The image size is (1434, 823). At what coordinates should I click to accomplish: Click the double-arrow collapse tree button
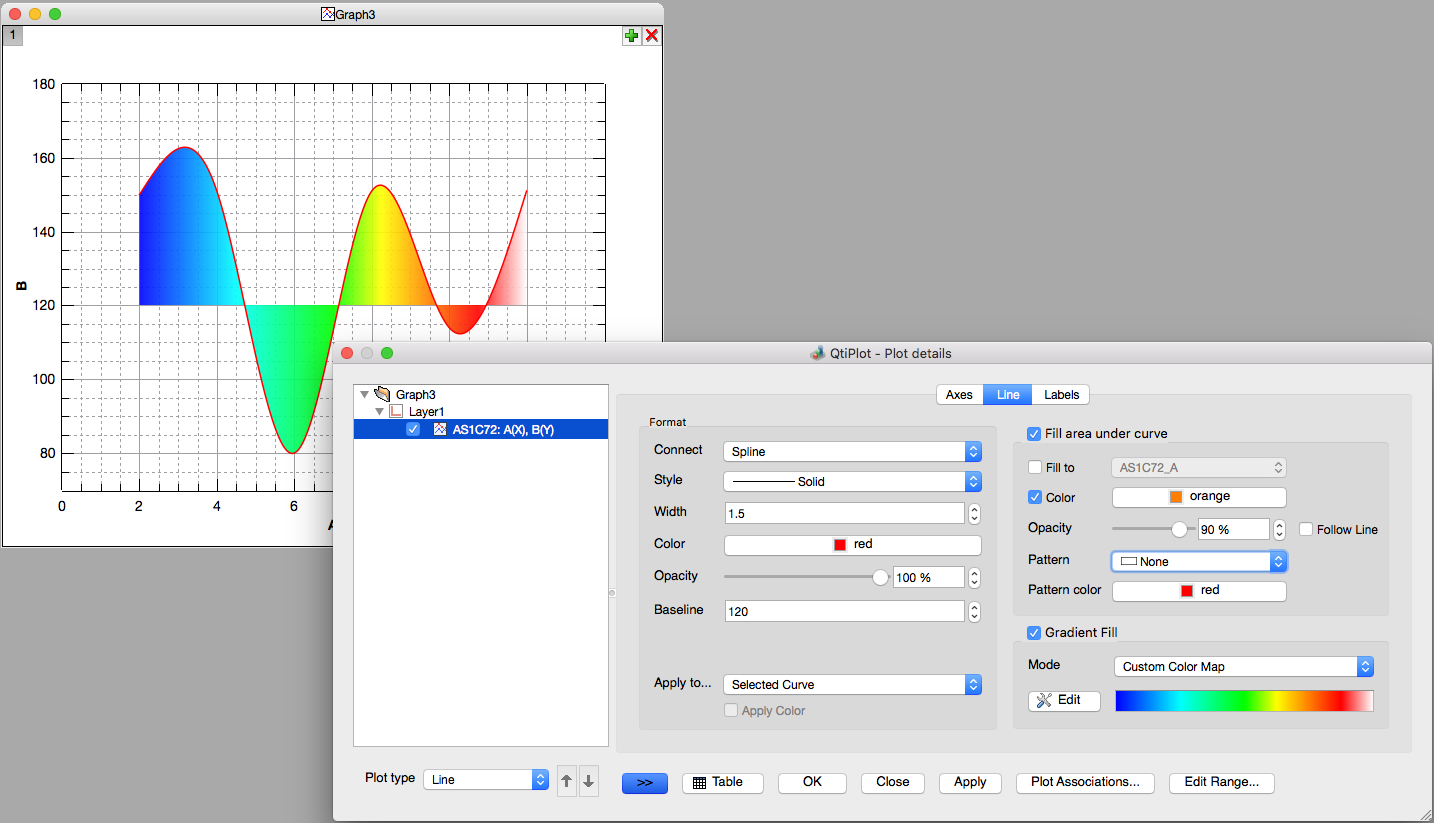[645, 783]
